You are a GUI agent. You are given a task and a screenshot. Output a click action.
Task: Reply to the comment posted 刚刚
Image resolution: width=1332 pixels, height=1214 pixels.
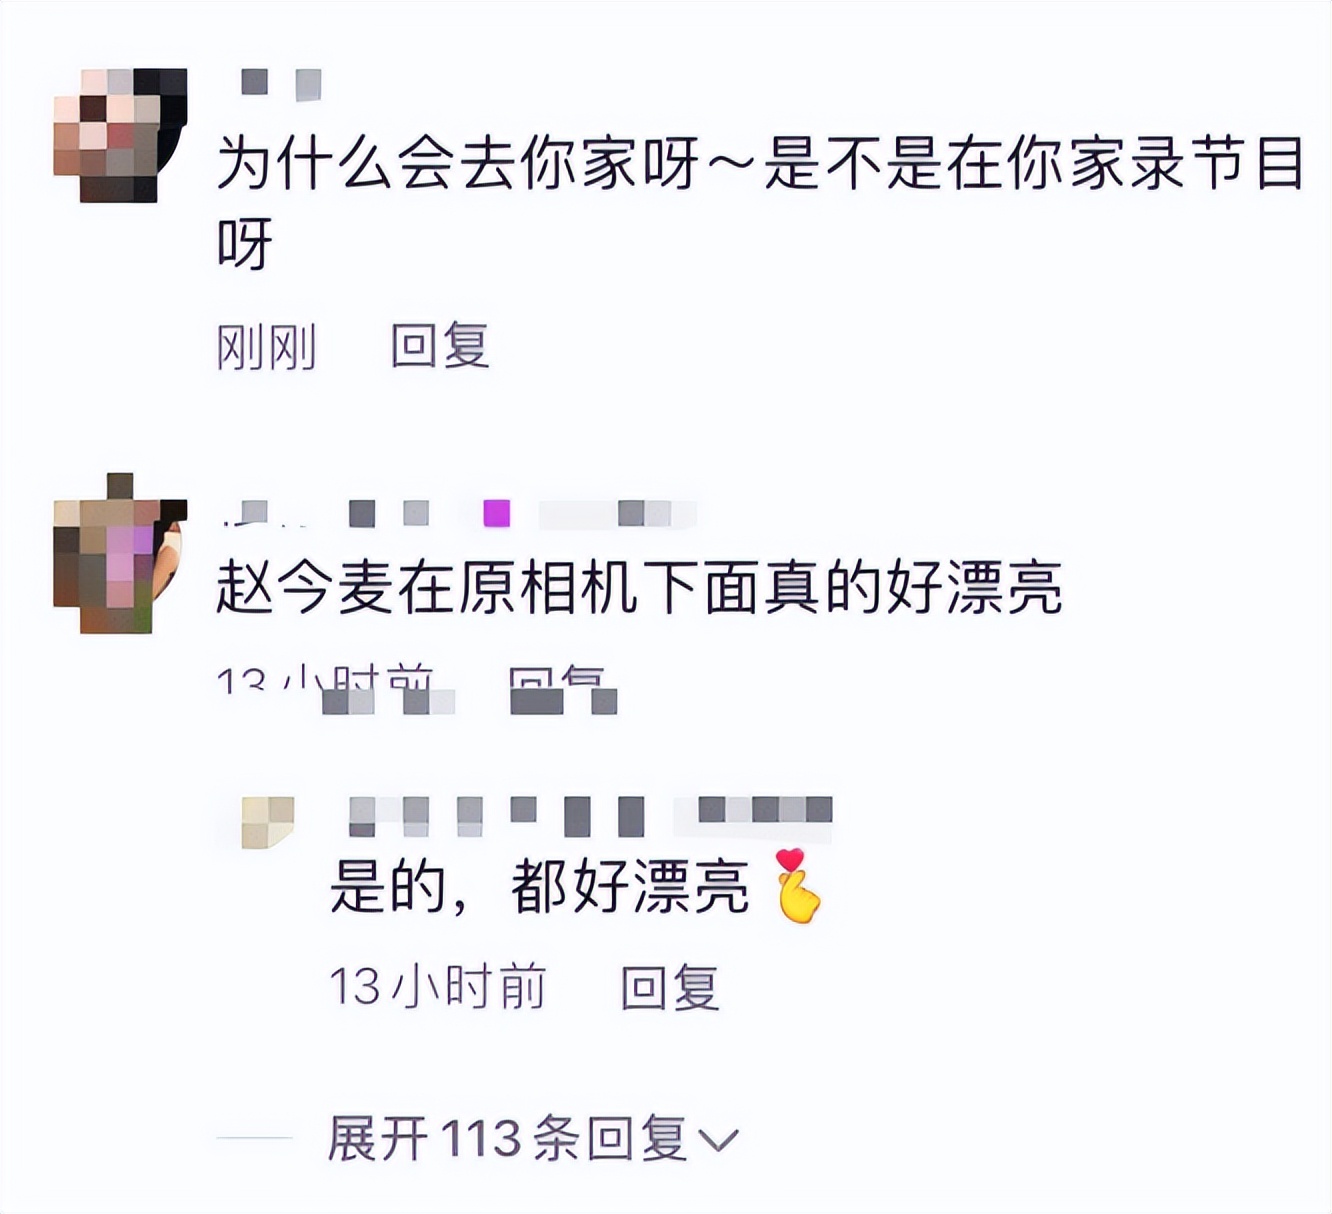click(x=440, y=347)
